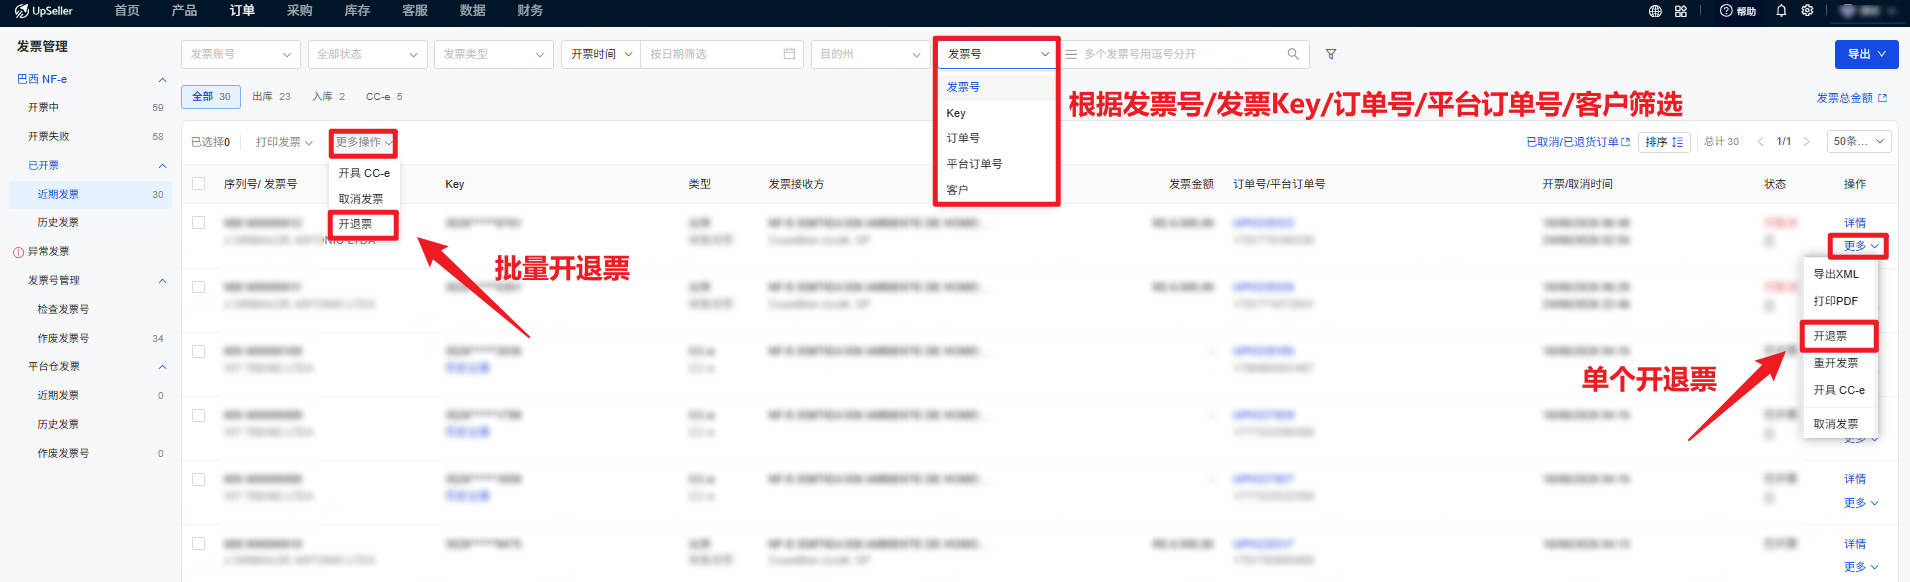Viewport: 1910px width, 582px height.
Task: Click external-link icon beside 发票总金额
Action: pos(1883,98)
